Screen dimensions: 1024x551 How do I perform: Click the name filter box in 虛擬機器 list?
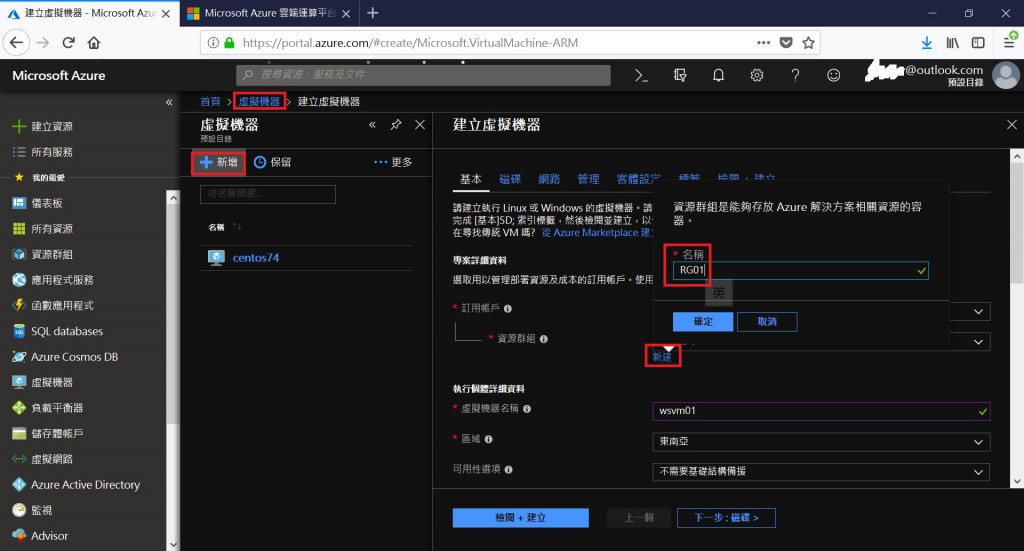coord(268,194)
